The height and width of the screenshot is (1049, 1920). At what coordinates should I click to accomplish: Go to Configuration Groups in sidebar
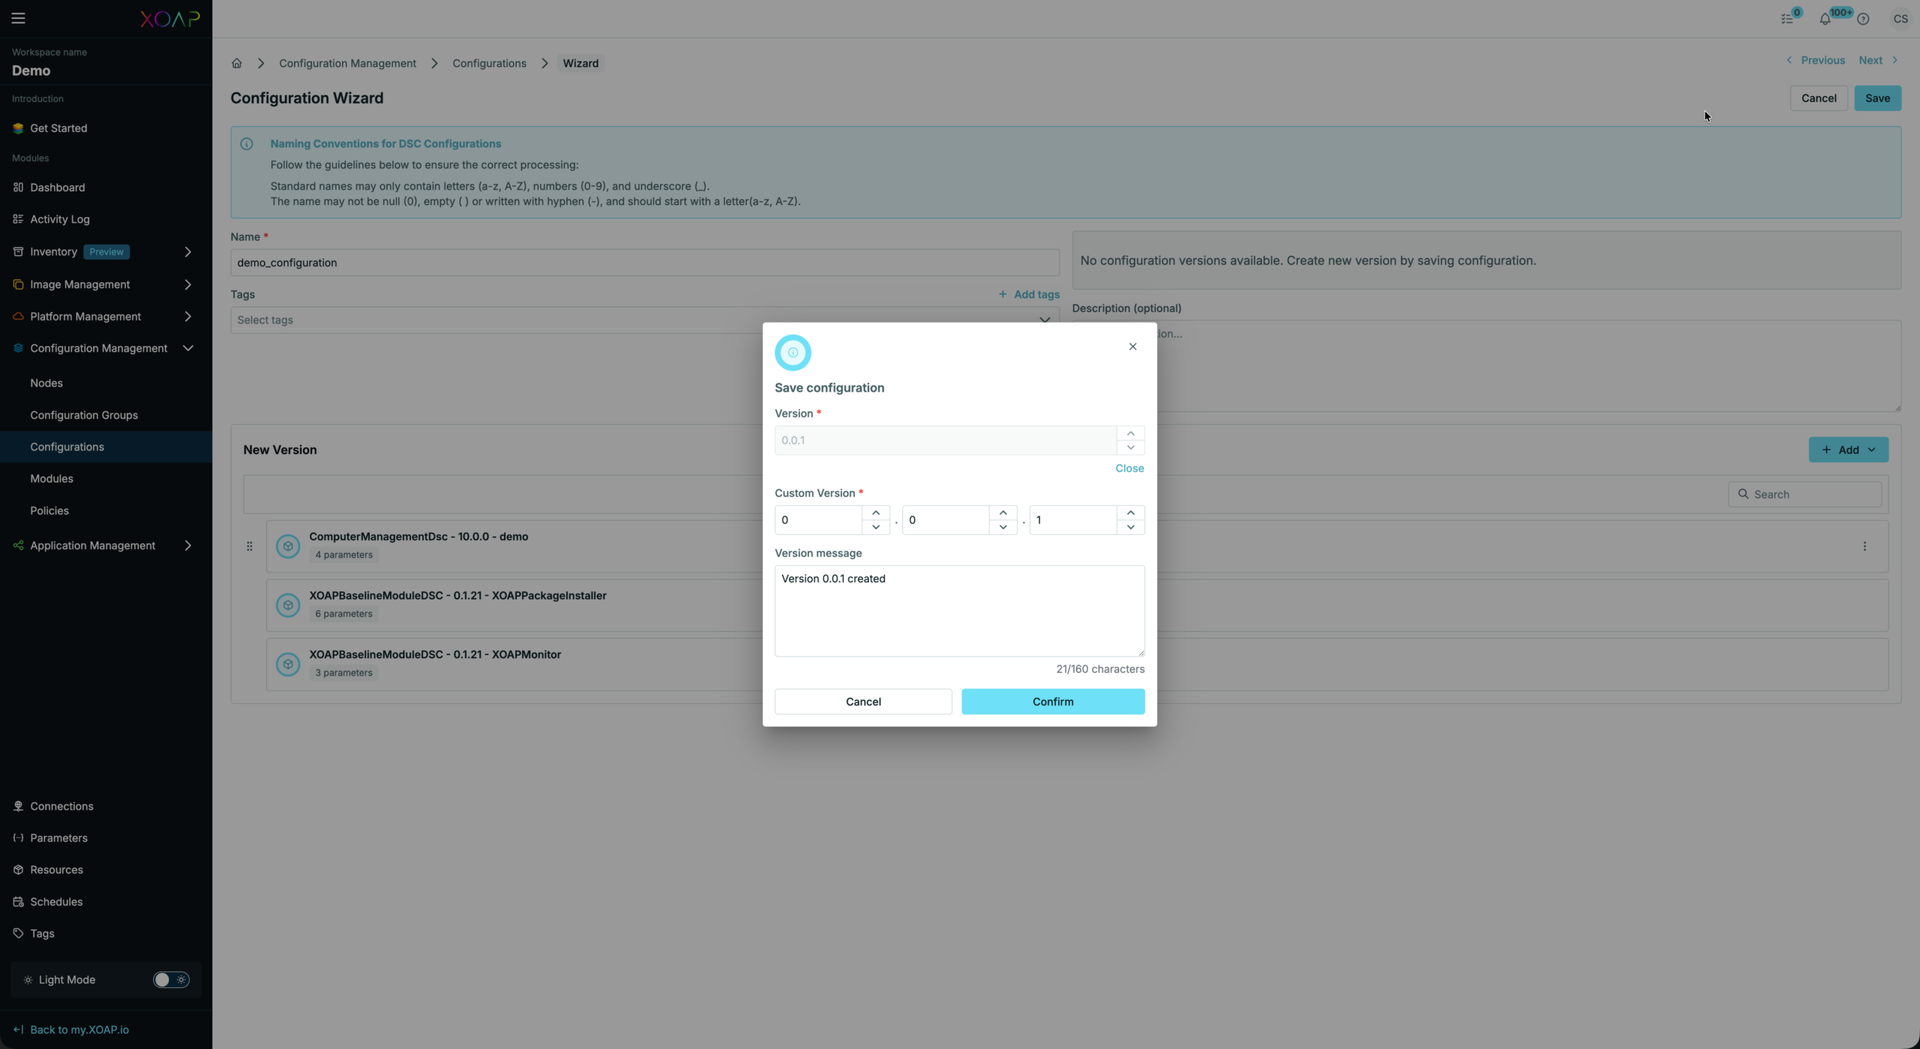click(x=84, y=415)
